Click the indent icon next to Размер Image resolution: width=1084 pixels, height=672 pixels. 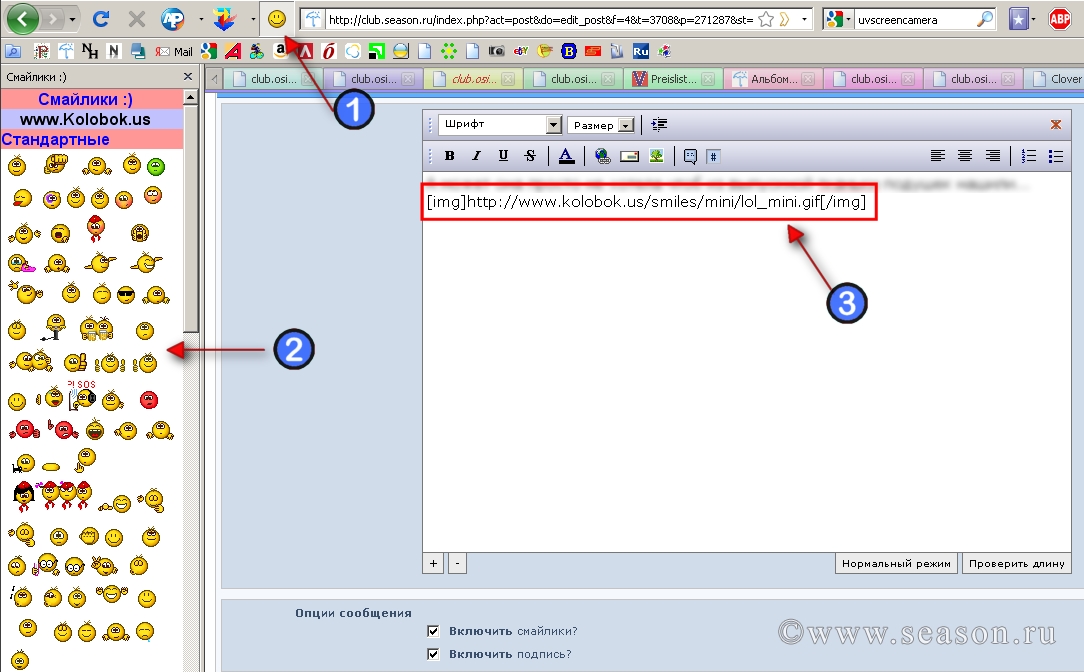click(659, 124)
